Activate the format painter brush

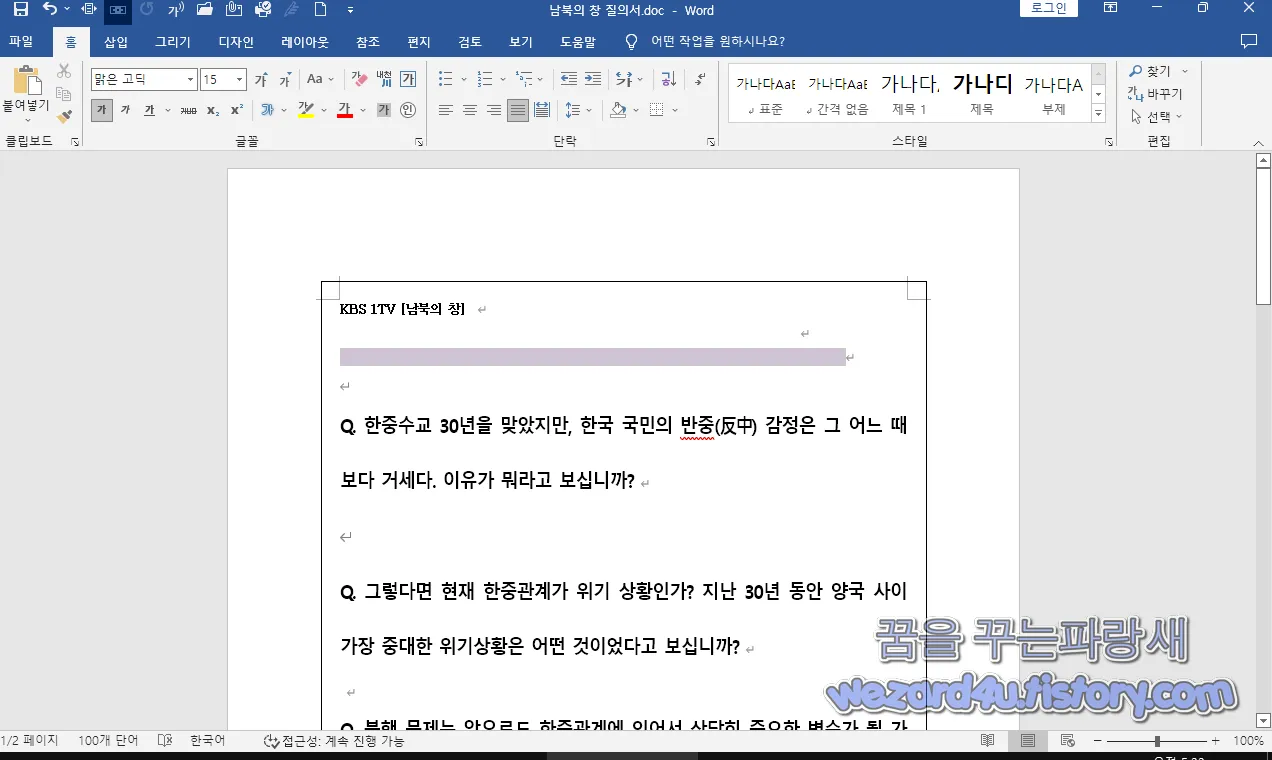tap(64, 117)
